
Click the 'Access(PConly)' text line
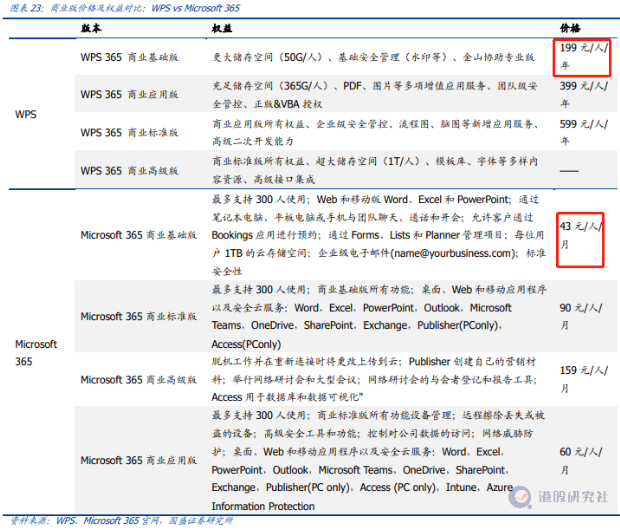click(246, 344)
